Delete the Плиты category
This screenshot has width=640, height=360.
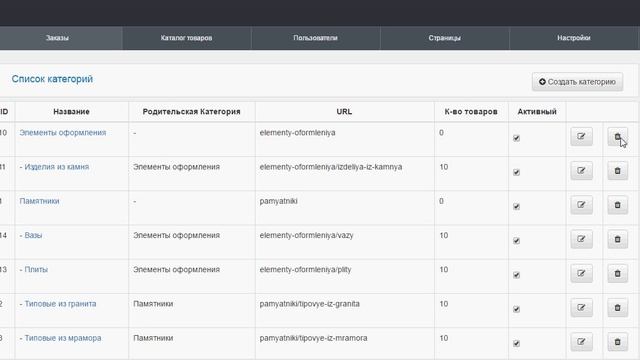tap(618, 274)
